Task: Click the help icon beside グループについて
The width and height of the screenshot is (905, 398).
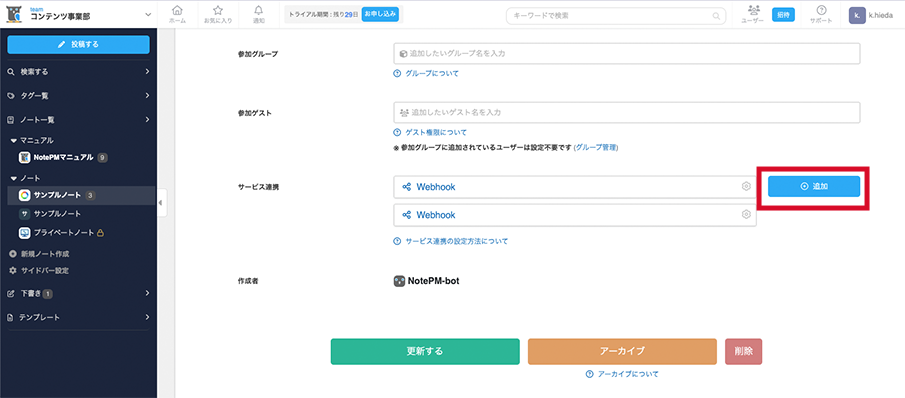Action: (397, 74)
